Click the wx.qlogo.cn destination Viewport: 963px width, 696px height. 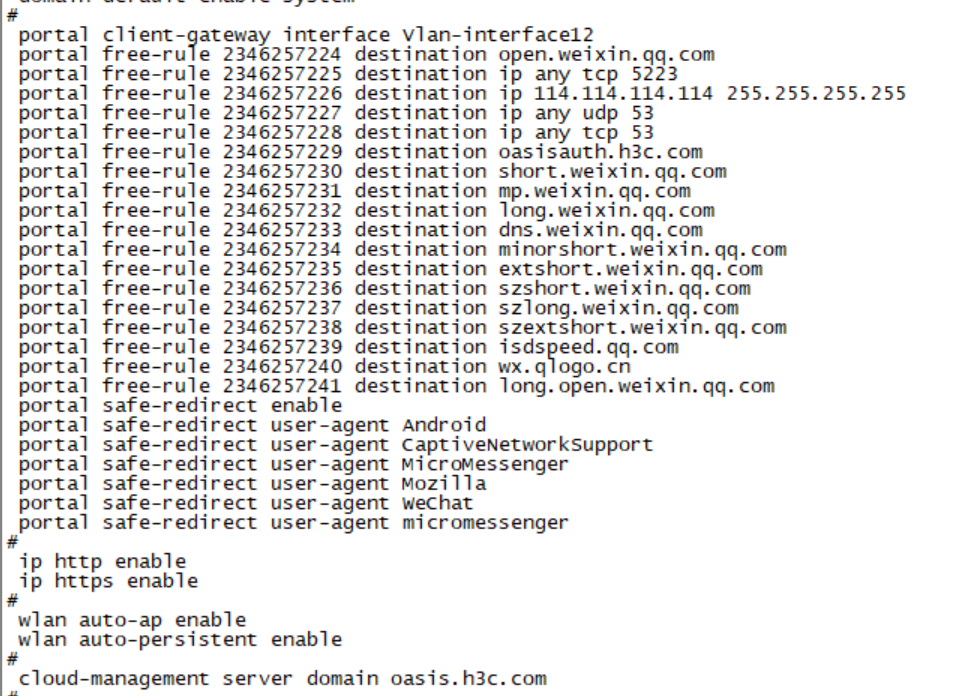[x=564, y=367]
